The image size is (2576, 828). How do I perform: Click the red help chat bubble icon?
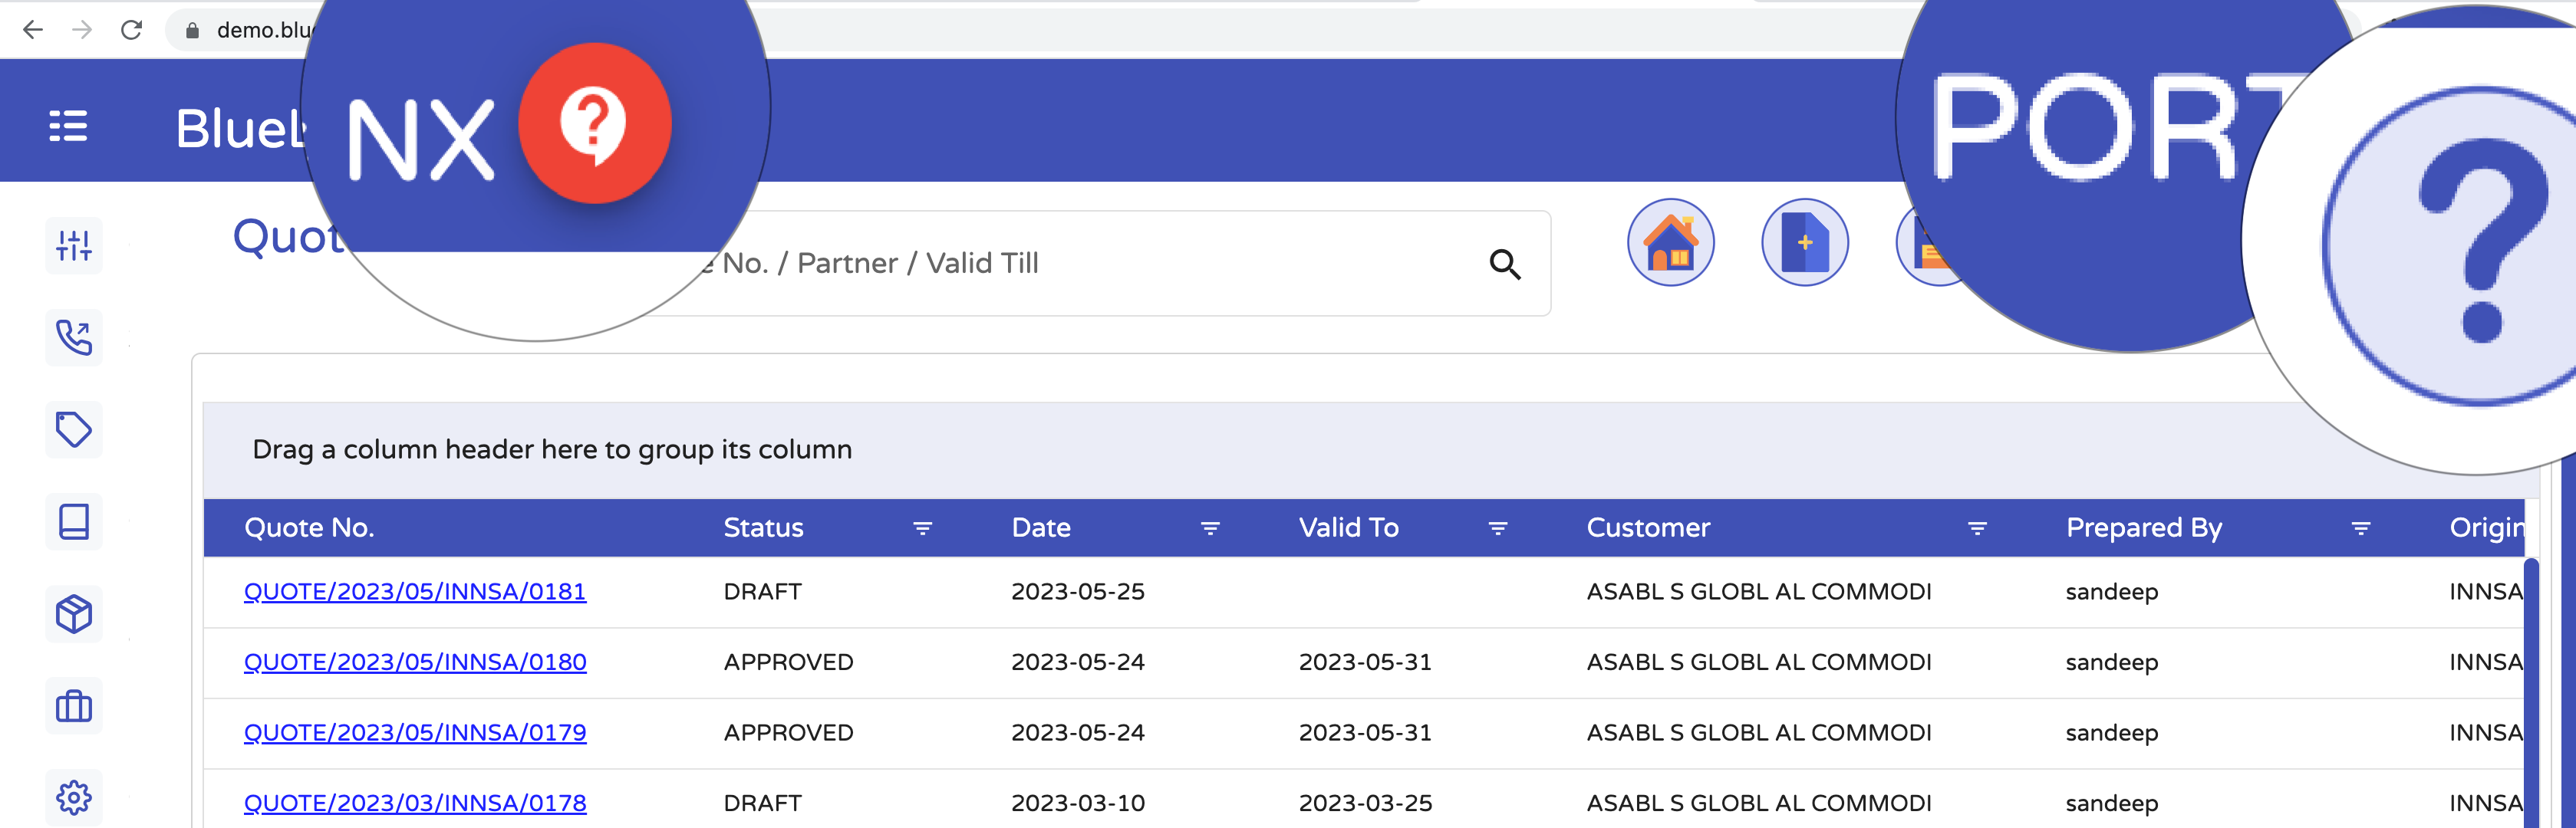594,122
